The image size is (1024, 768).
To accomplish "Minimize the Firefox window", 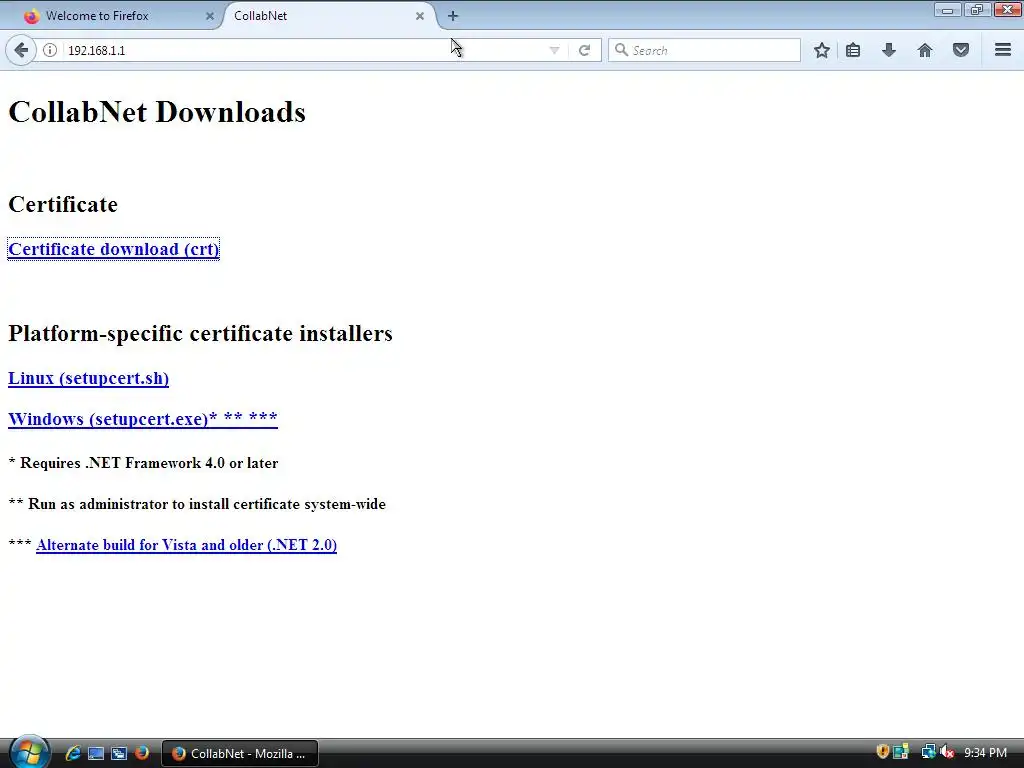I will coord(948,9).
